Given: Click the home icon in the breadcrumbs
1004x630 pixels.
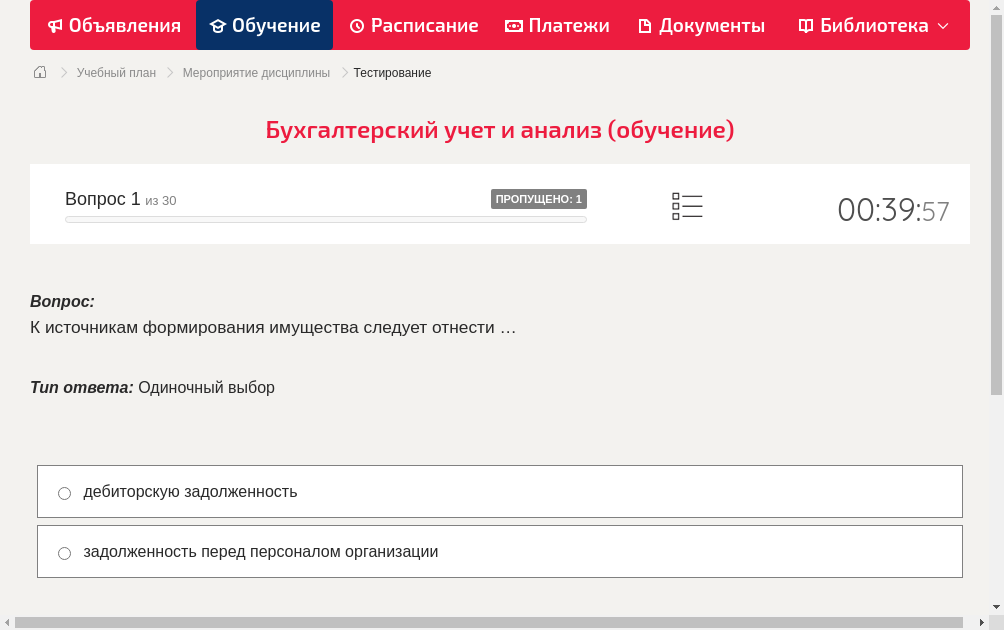Looking at the screenshot, I should tap(39, 72).
